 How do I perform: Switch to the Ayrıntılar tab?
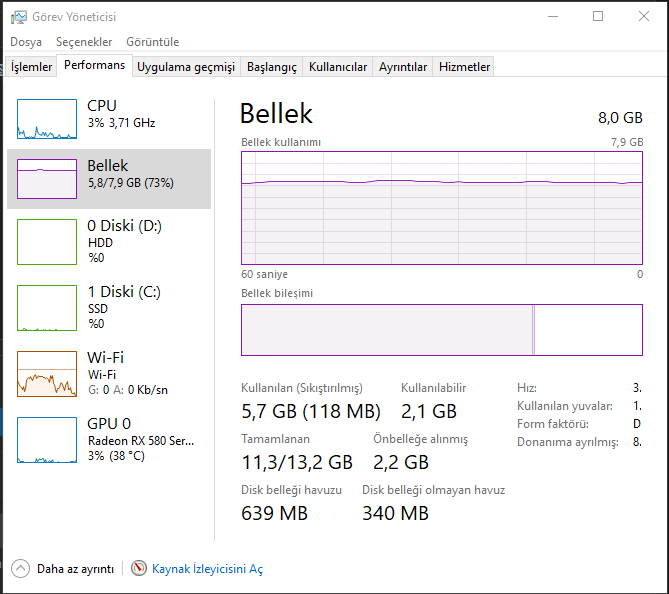coord(403,67)
